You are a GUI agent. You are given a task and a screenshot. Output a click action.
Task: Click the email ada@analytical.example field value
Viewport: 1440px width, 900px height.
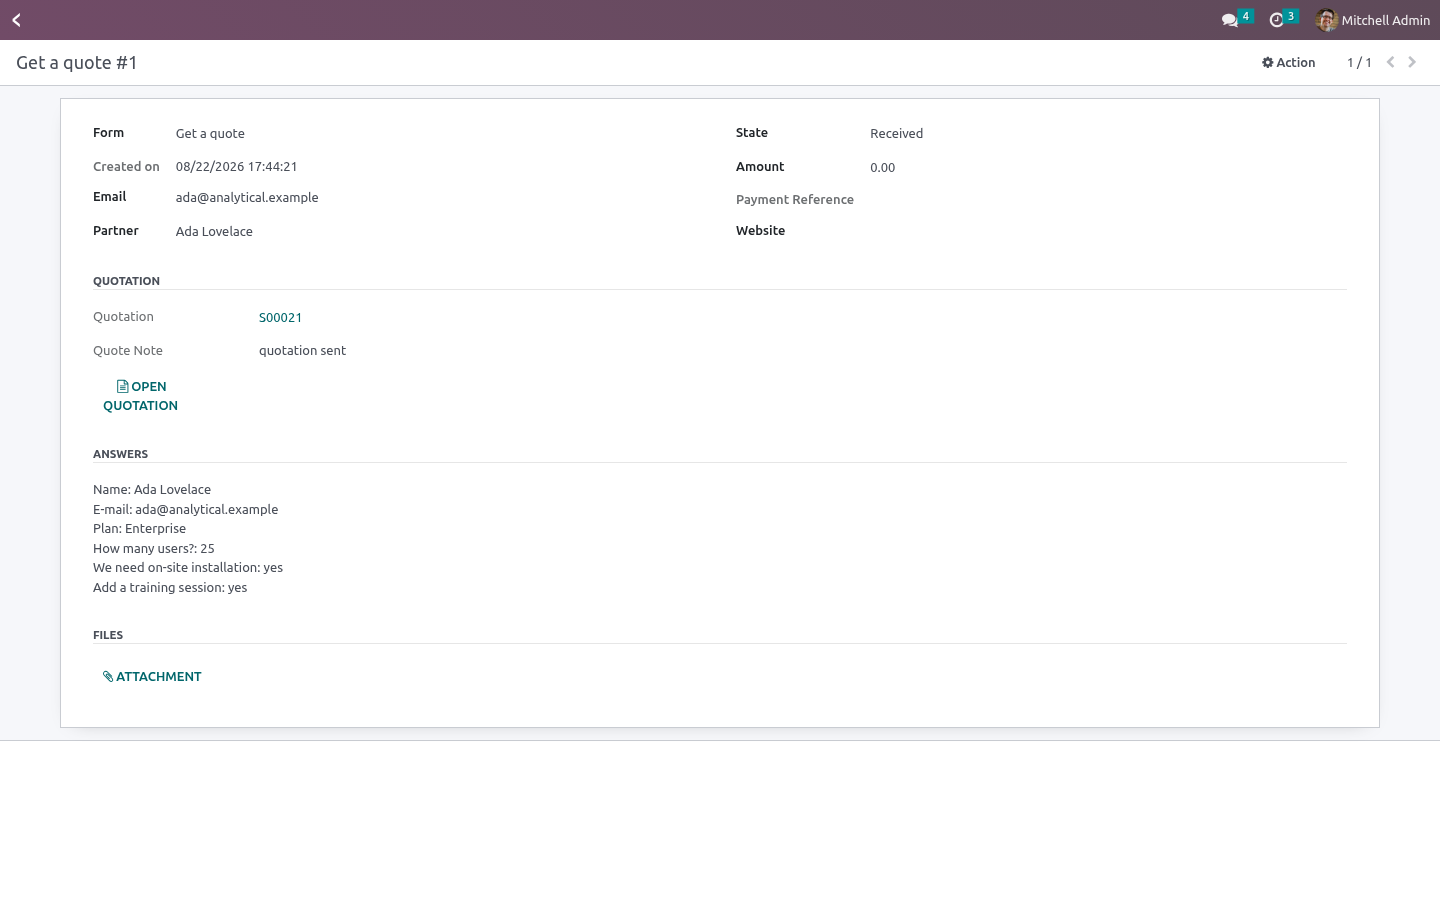pos(247,198)
